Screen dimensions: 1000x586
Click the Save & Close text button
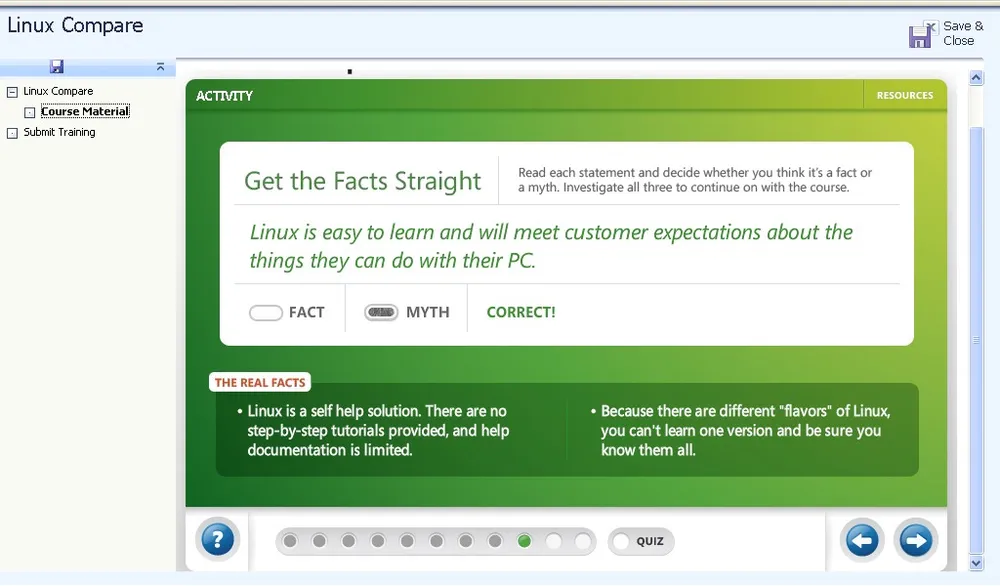click(x=962, y=34)
